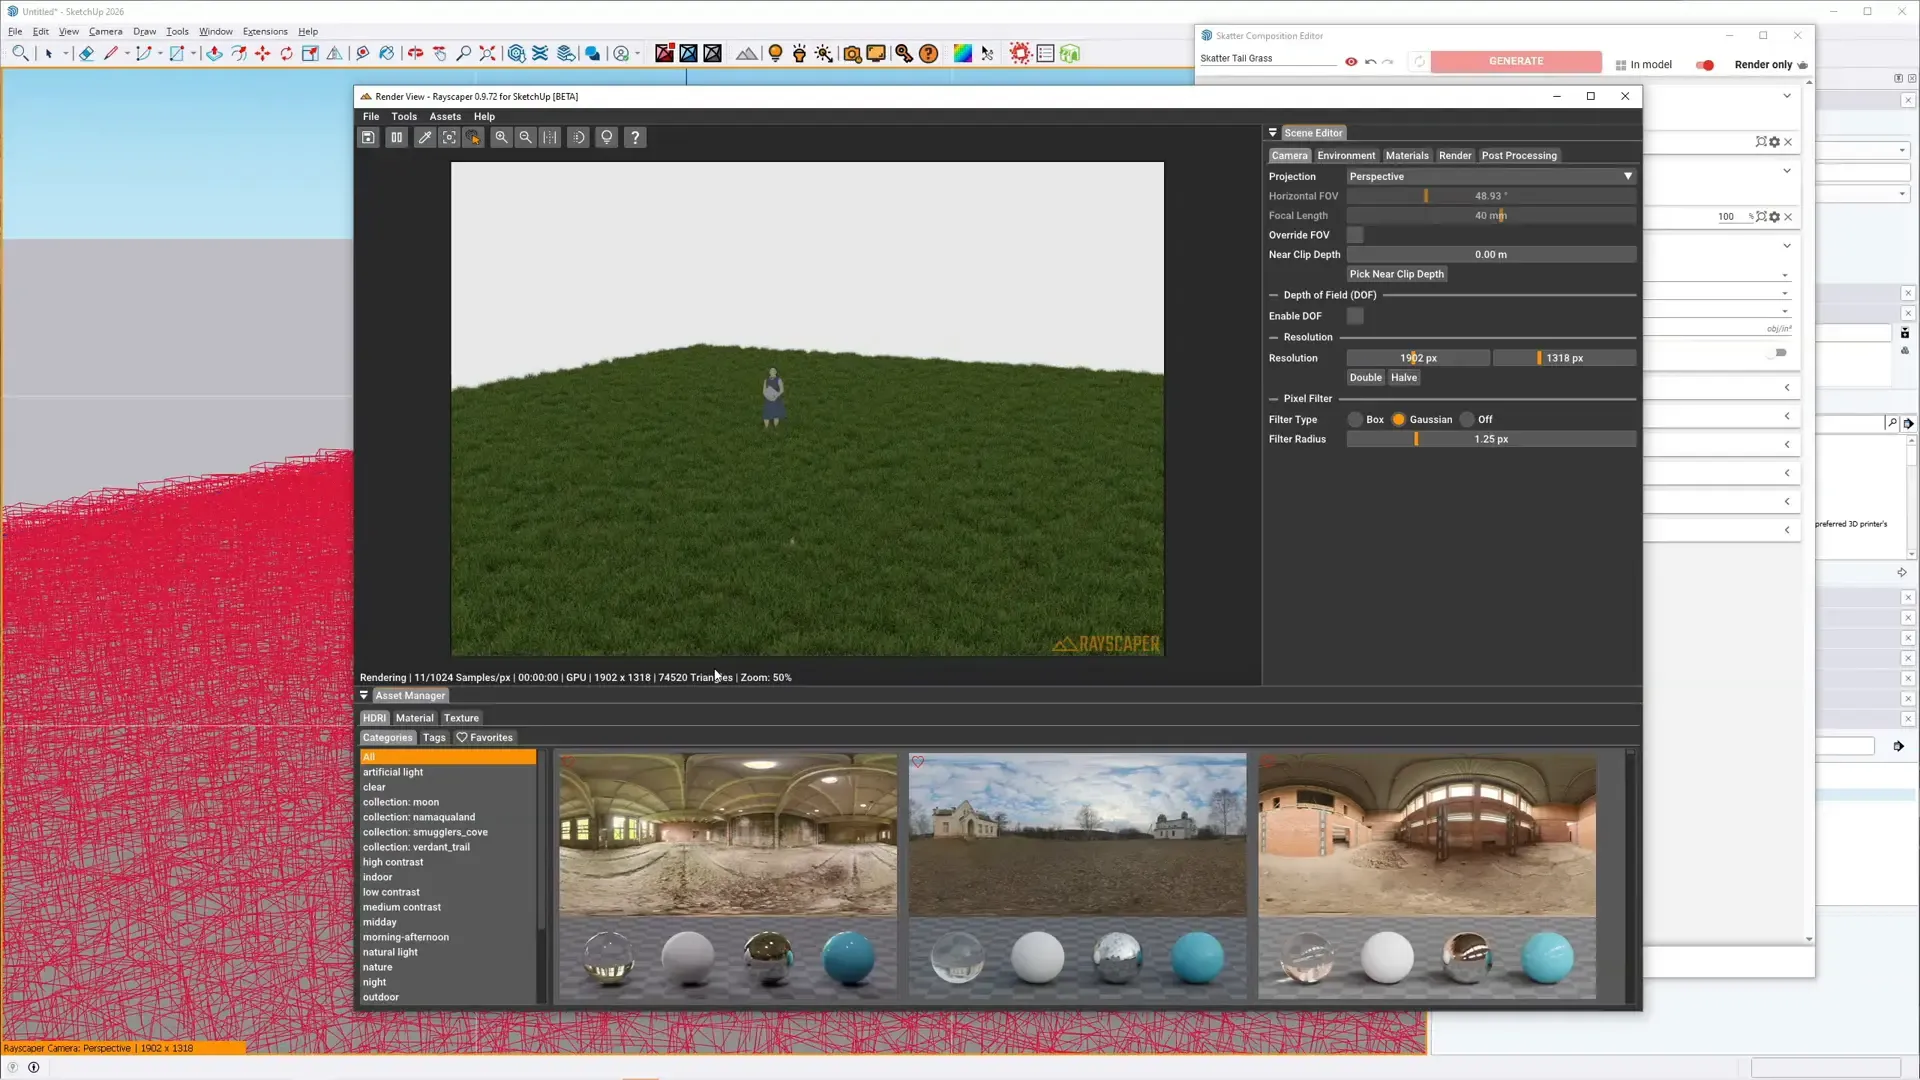The image size is (1920, 1080).
Task: Zoom out on the render view
Action: pyautogui.click(x=526, y=138)
